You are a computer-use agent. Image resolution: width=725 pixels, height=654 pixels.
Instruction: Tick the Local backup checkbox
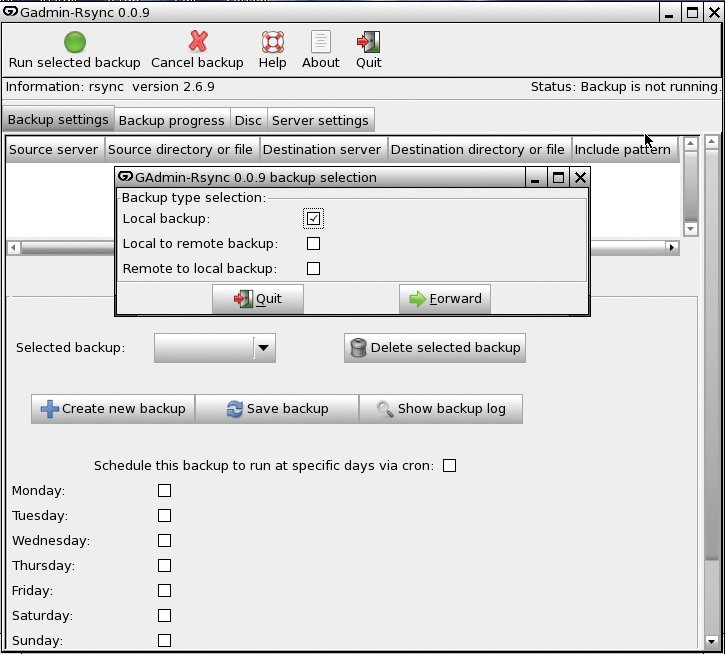(x=313, y=218)
